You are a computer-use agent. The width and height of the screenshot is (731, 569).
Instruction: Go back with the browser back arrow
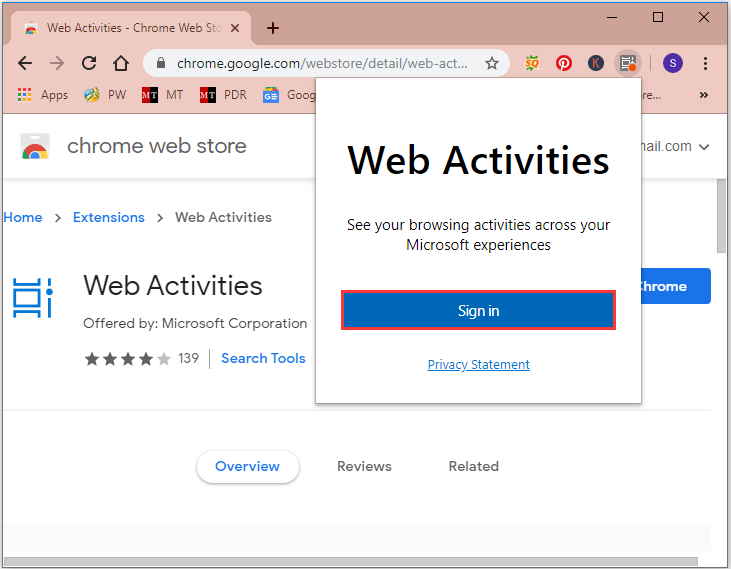point(25,63)
